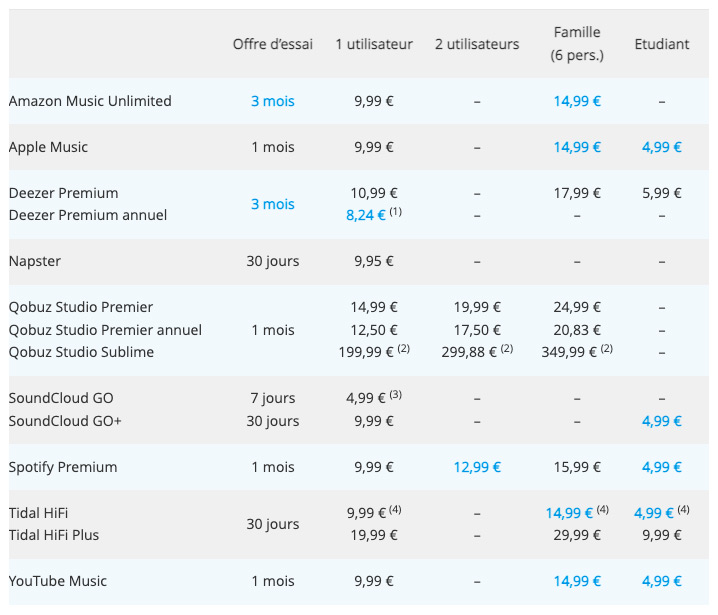Image resolution: width=718 pixels, height=615 pixels.
Task: Click the Tidal HiFi row label
Action: (x=38, y=513)
